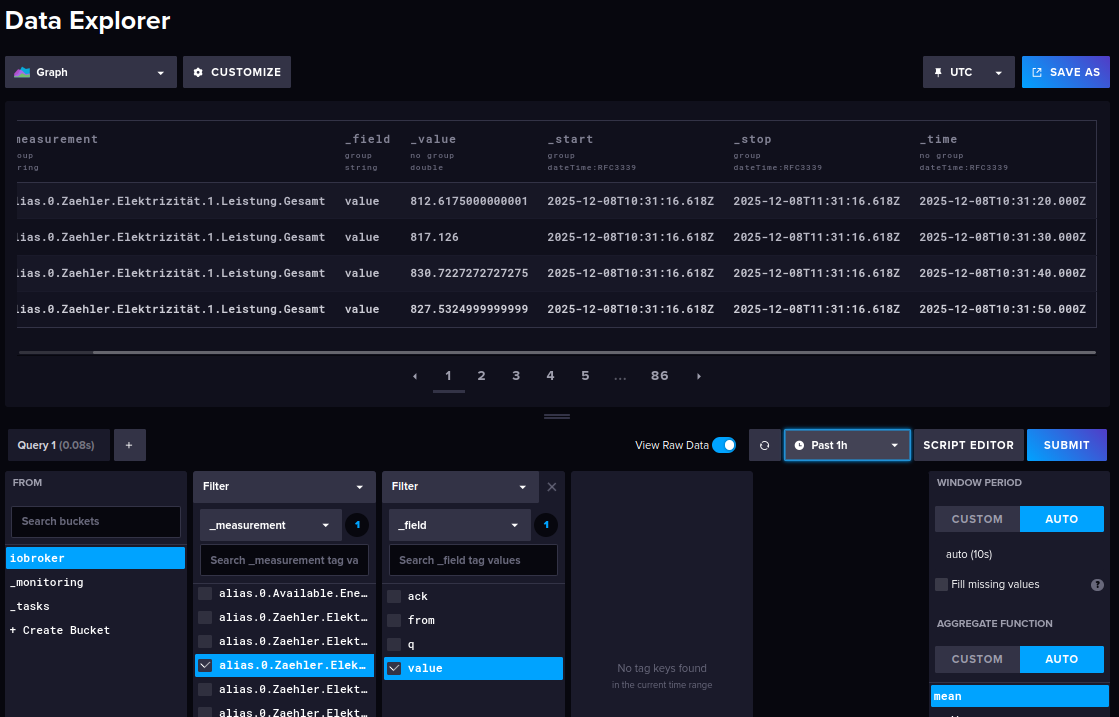Click SAVE AS export button

click(1065, 72)
